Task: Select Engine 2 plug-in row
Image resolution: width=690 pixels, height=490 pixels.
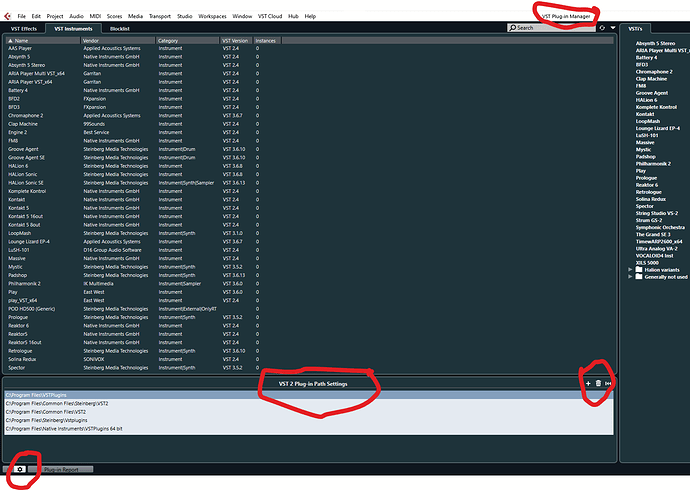Action: pos(18,132)
